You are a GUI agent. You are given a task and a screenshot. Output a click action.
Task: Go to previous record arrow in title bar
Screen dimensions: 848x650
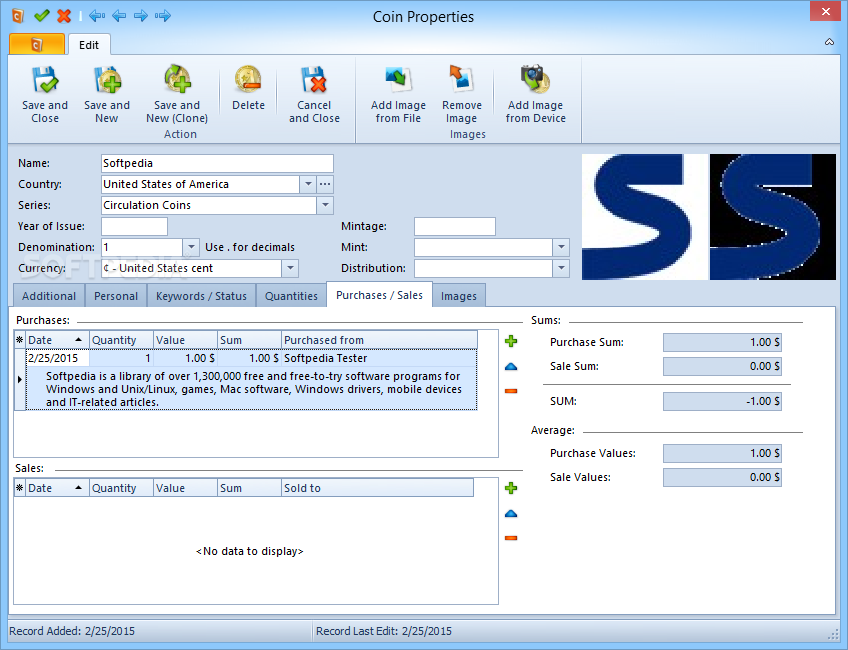point(119,16)
